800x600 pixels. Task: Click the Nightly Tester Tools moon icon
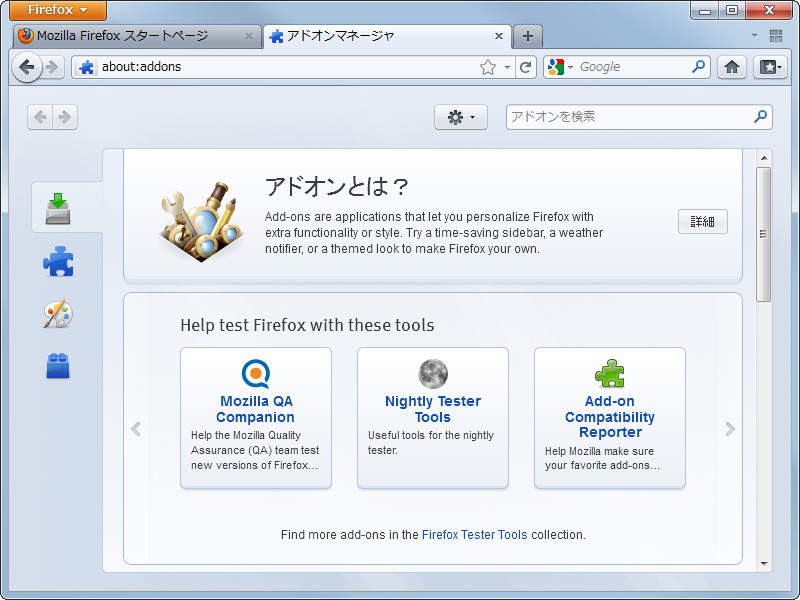[433, 373]
